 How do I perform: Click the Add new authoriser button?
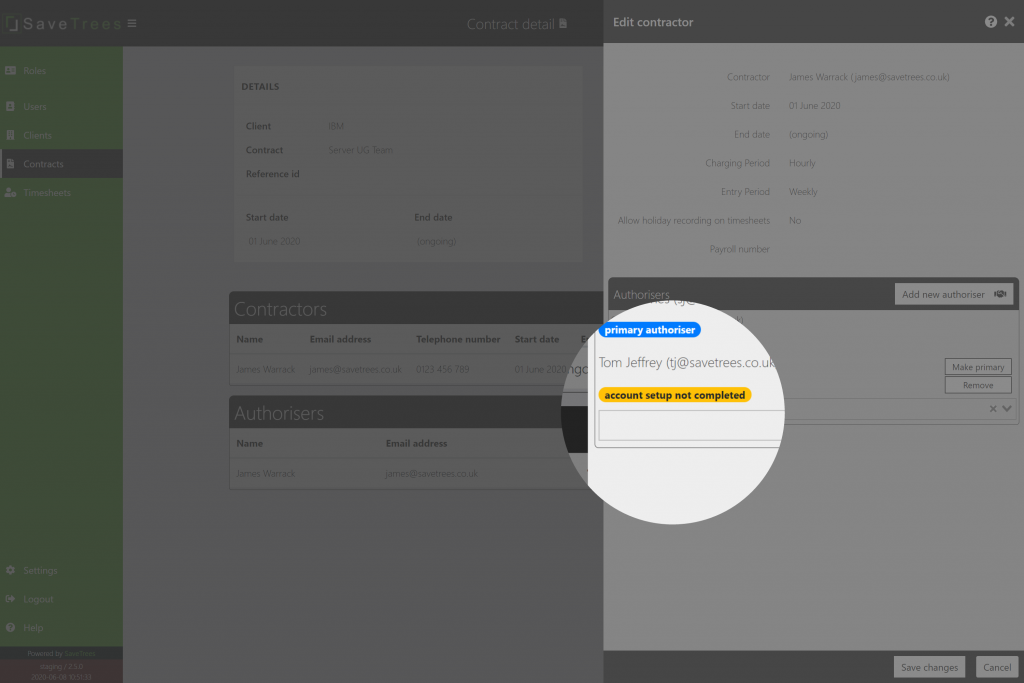pyautogui.click(x=952, y=293)
